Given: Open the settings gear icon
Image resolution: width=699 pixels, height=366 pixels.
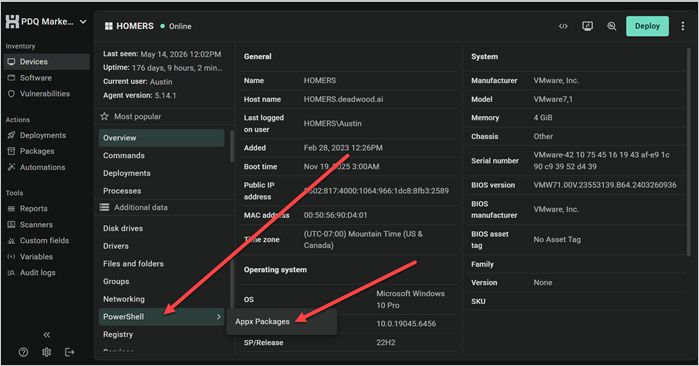Looking at the screenshot, I should (x=46, y=352).
